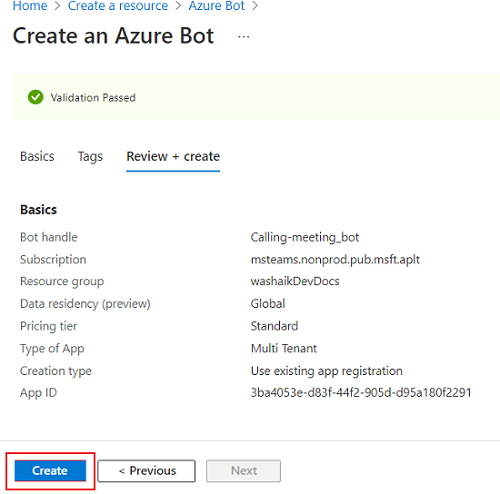The image size is (500, 494).
Task: Switch to the Tags tab
Action: click(90, 157)
